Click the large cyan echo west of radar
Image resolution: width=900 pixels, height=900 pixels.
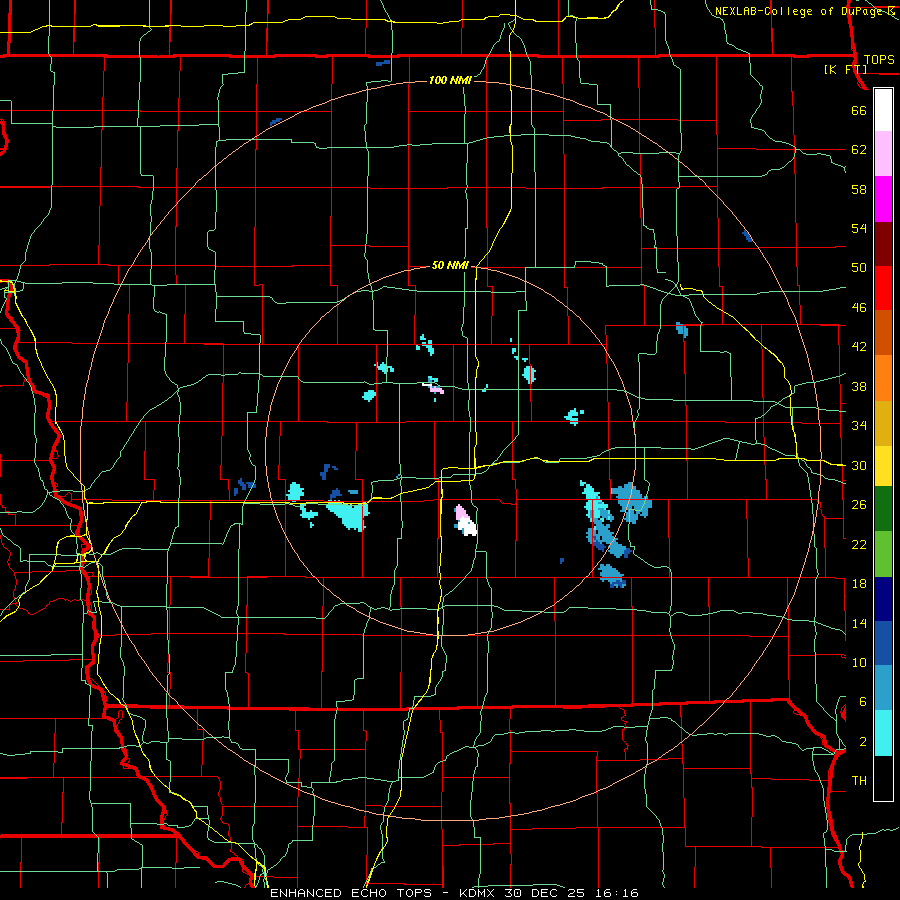(348, 514)
